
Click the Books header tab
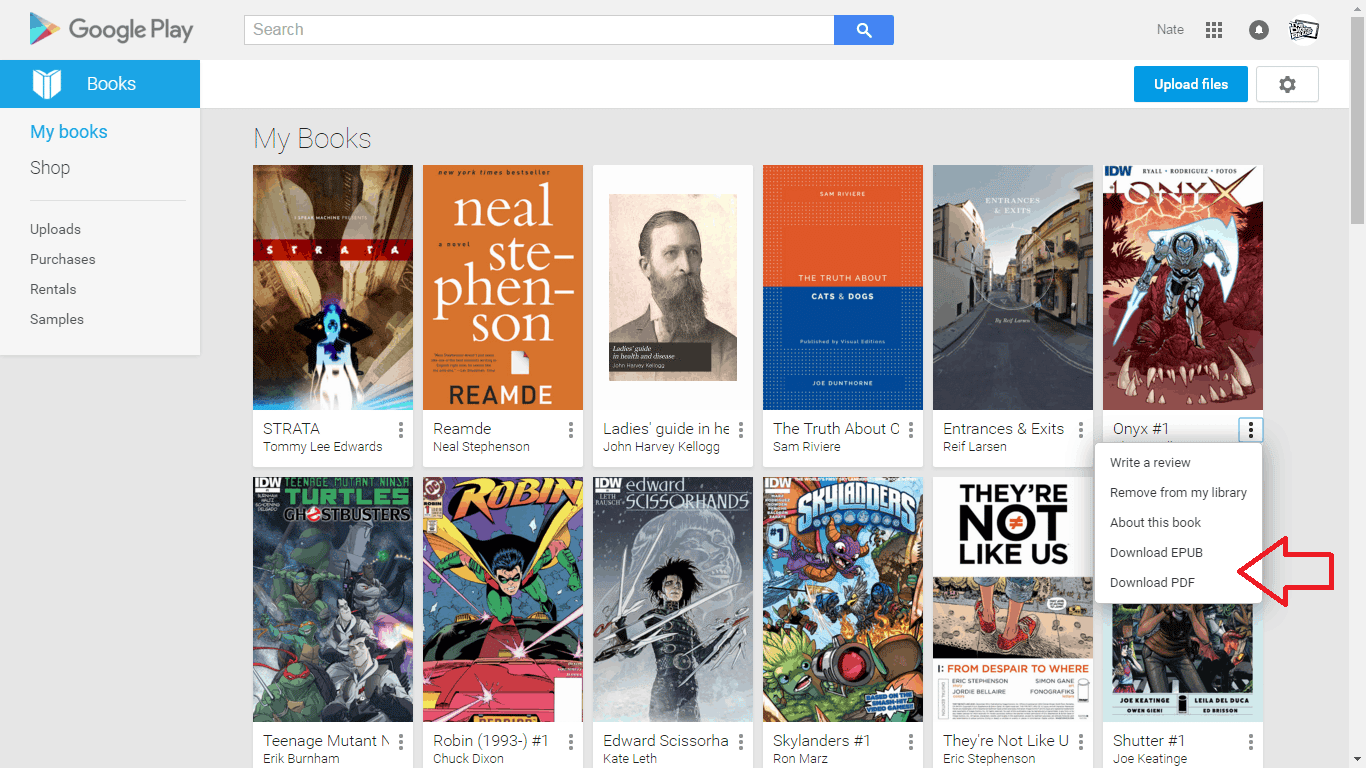[100, 84]
